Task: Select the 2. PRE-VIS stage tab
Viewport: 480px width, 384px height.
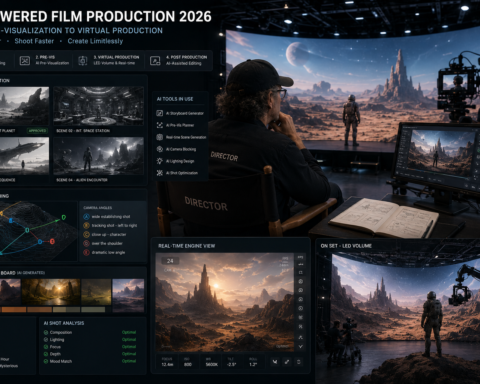Action: pos(45,60)
